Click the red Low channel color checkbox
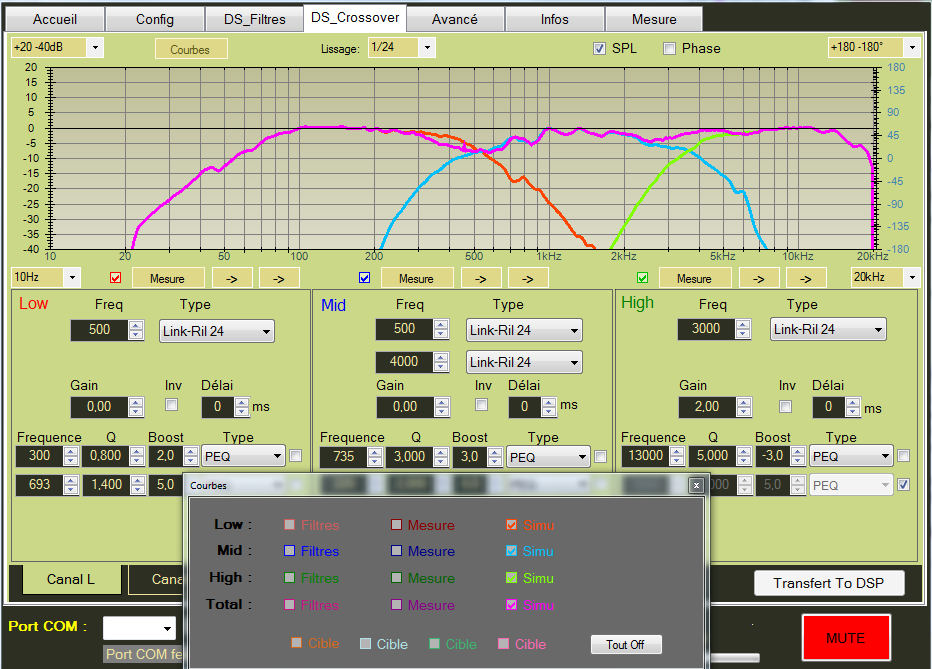This screenshot has height=669, width=932. [x=115, y=278]
